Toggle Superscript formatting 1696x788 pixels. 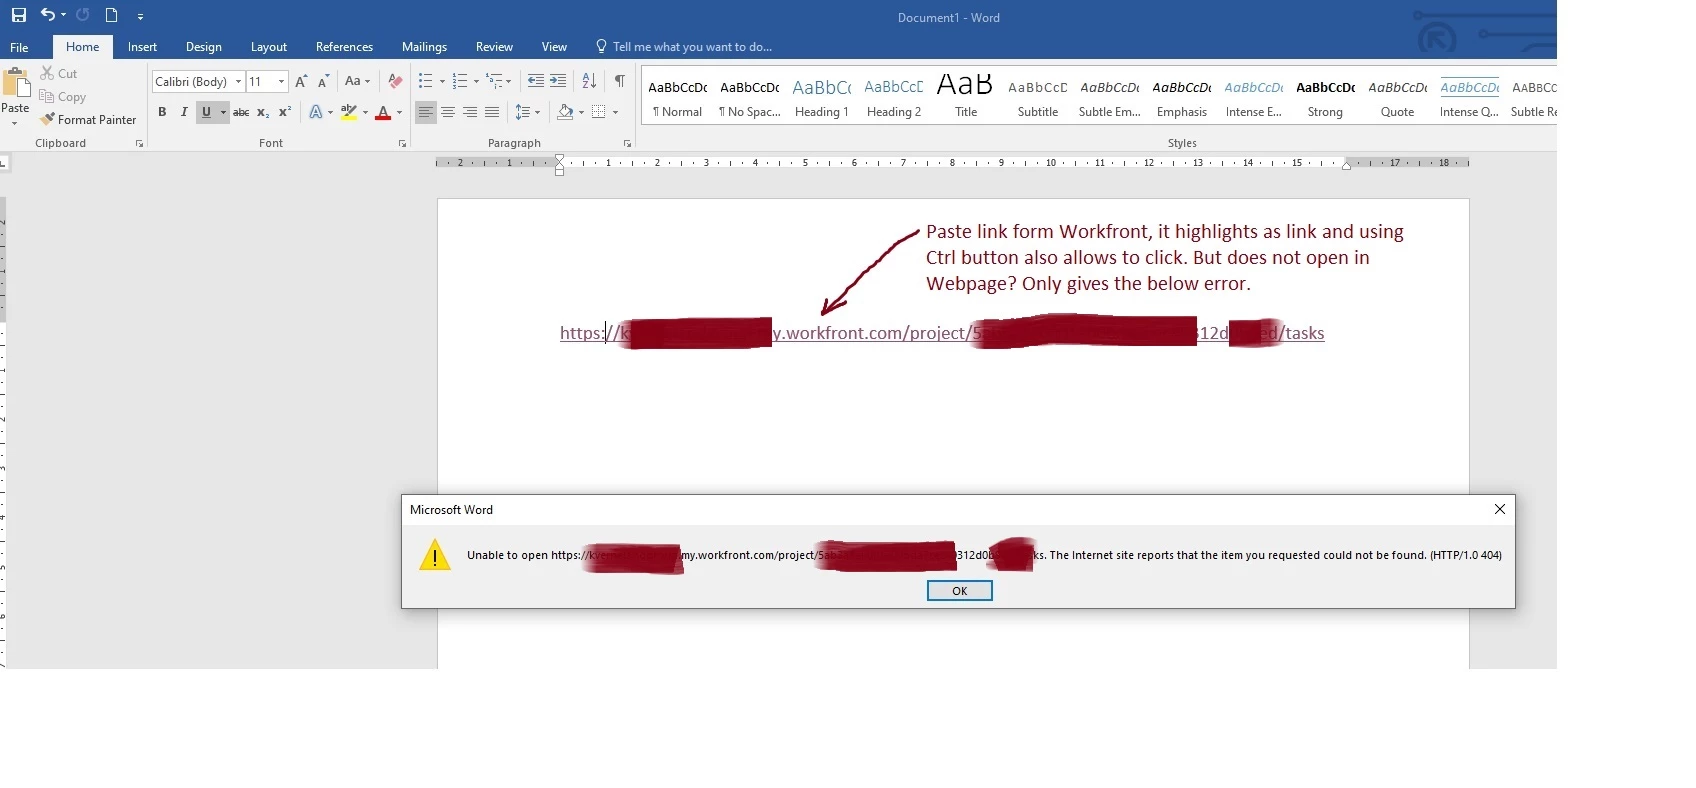(x=285, y=112)
